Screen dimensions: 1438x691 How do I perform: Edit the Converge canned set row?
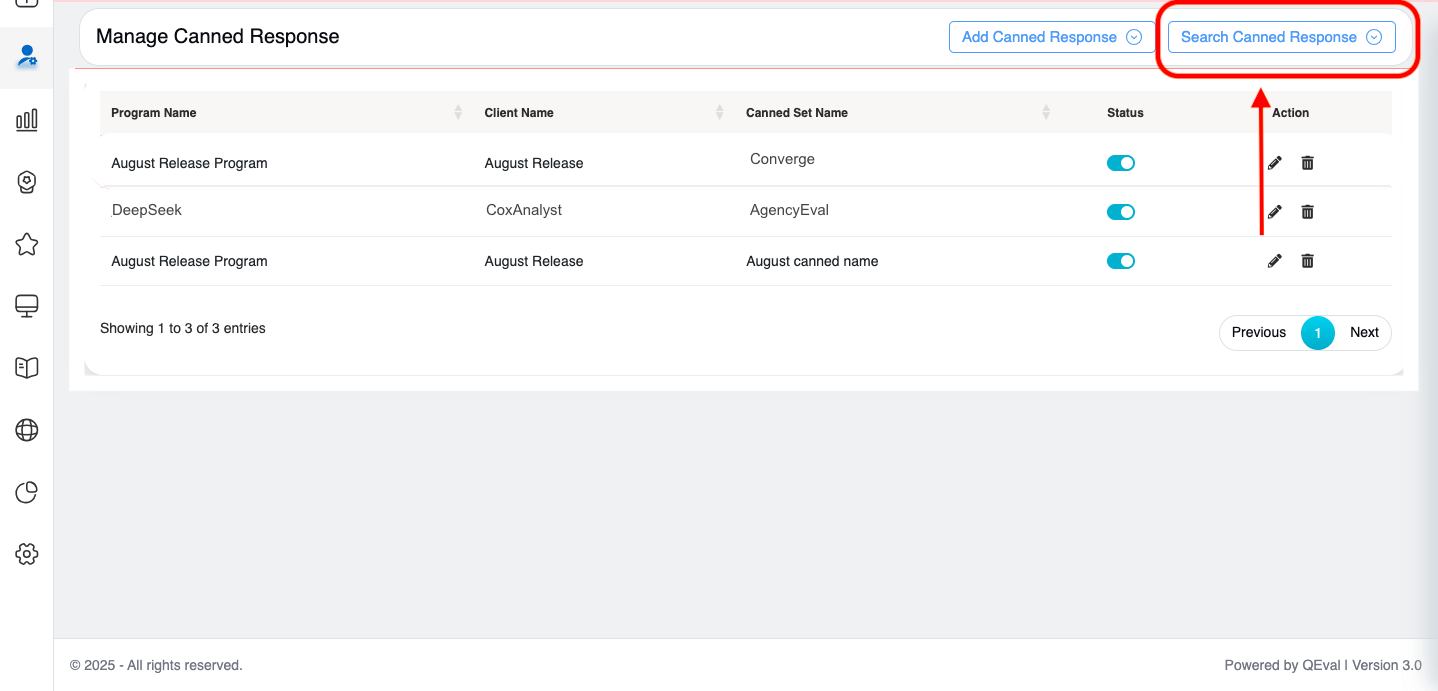click(1274, 163)
